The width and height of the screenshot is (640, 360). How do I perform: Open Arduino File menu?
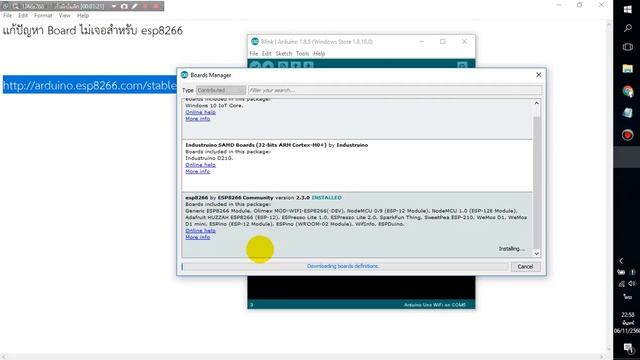coord(253,53)
